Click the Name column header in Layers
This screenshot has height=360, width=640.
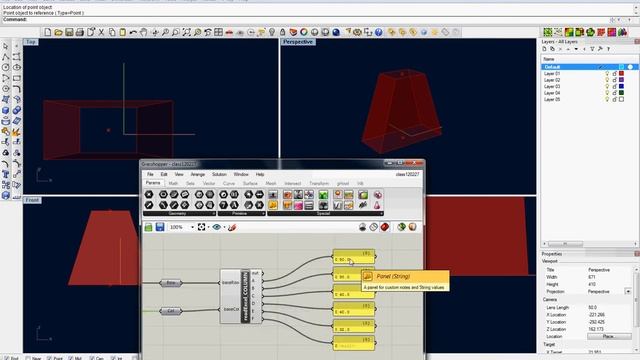pyautogui.click(x=549, y=59)
